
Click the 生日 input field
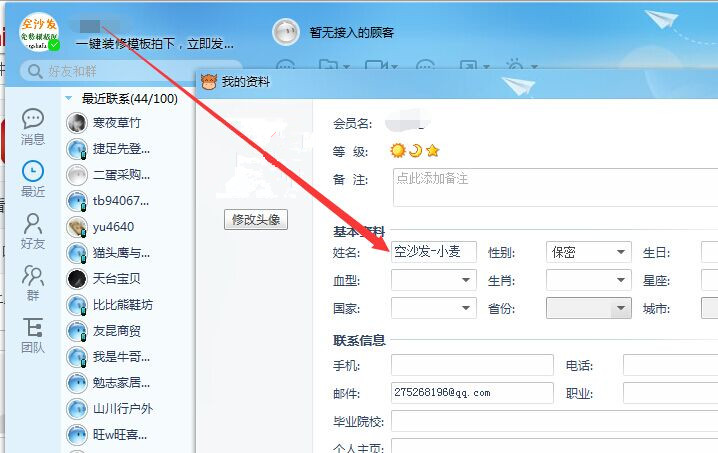(710, 252)
